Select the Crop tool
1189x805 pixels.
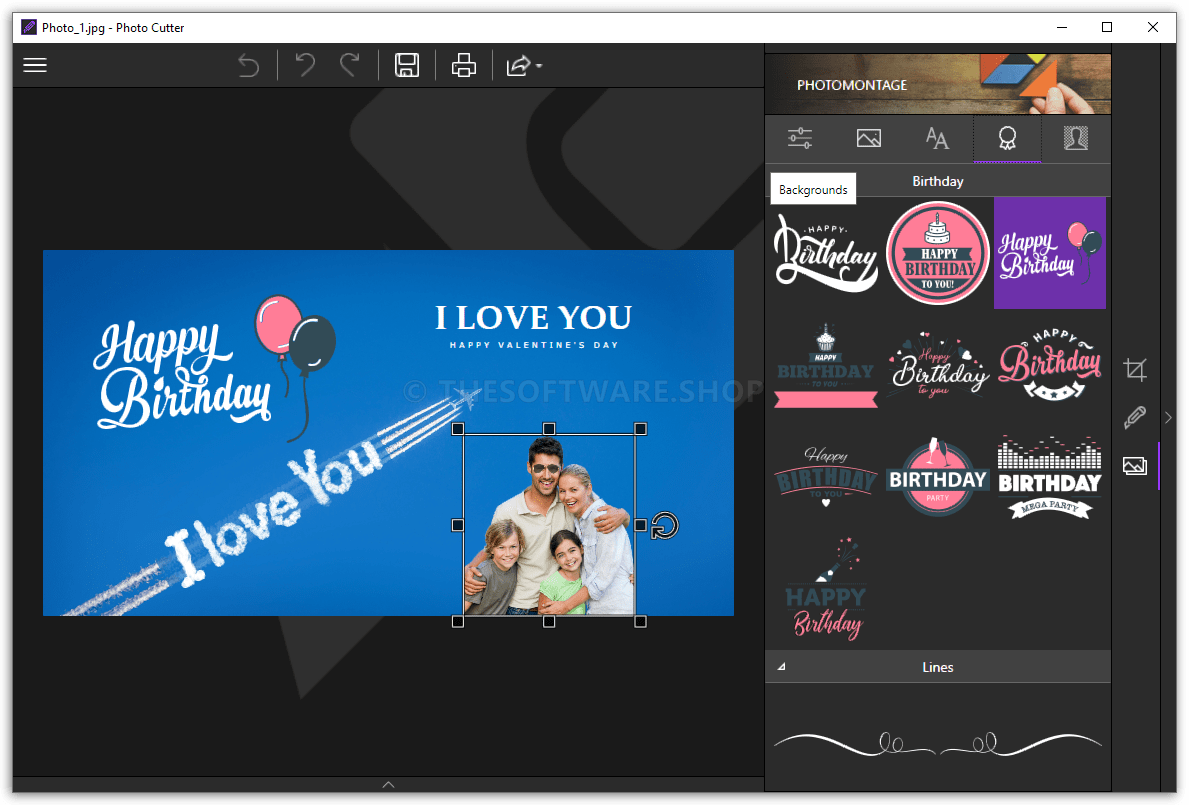point(1135,369)
